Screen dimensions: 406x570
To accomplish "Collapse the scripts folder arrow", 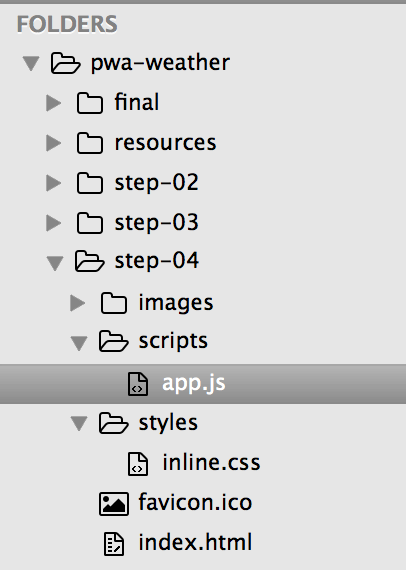I will (x=79, y=343).
